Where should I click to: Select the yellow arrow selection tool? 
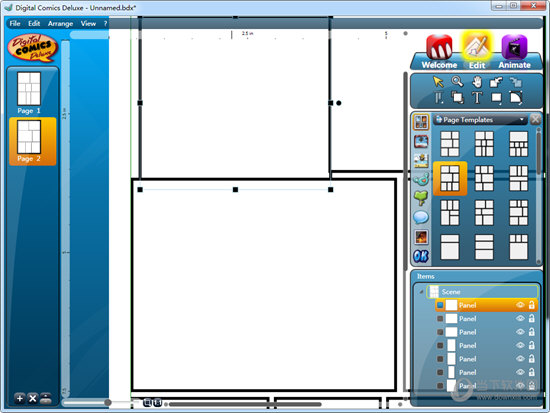pyautogui.click(x=438, y=82)
